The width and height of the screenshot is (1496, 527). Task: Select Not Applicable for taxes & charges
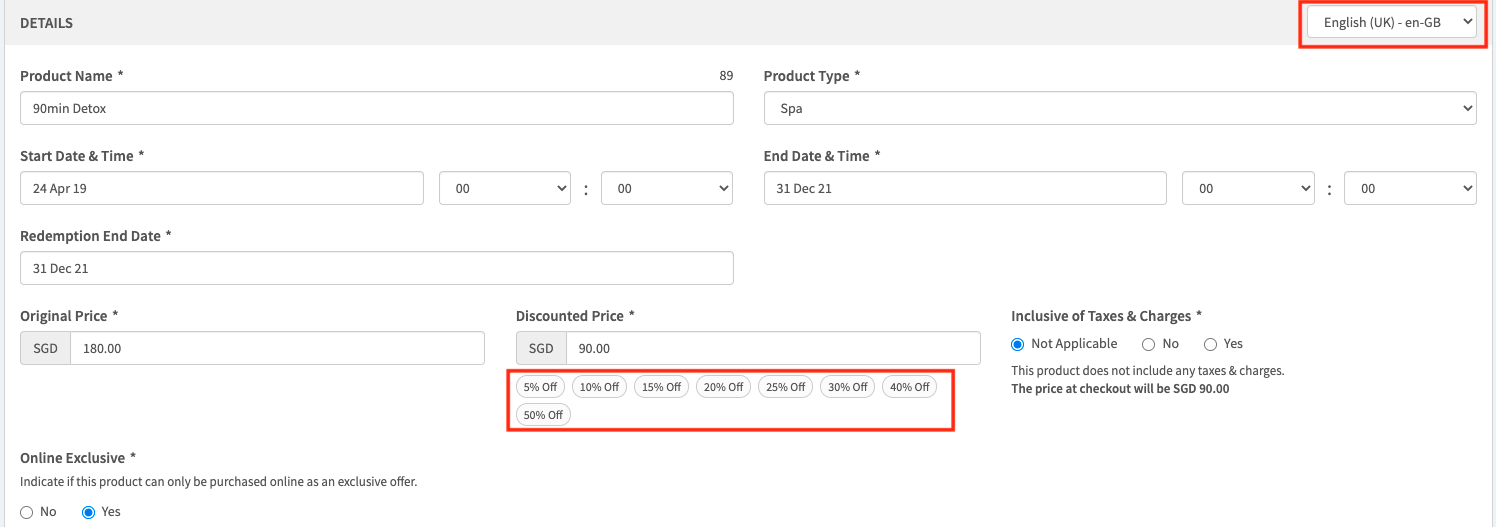(x=1019, y=344)
